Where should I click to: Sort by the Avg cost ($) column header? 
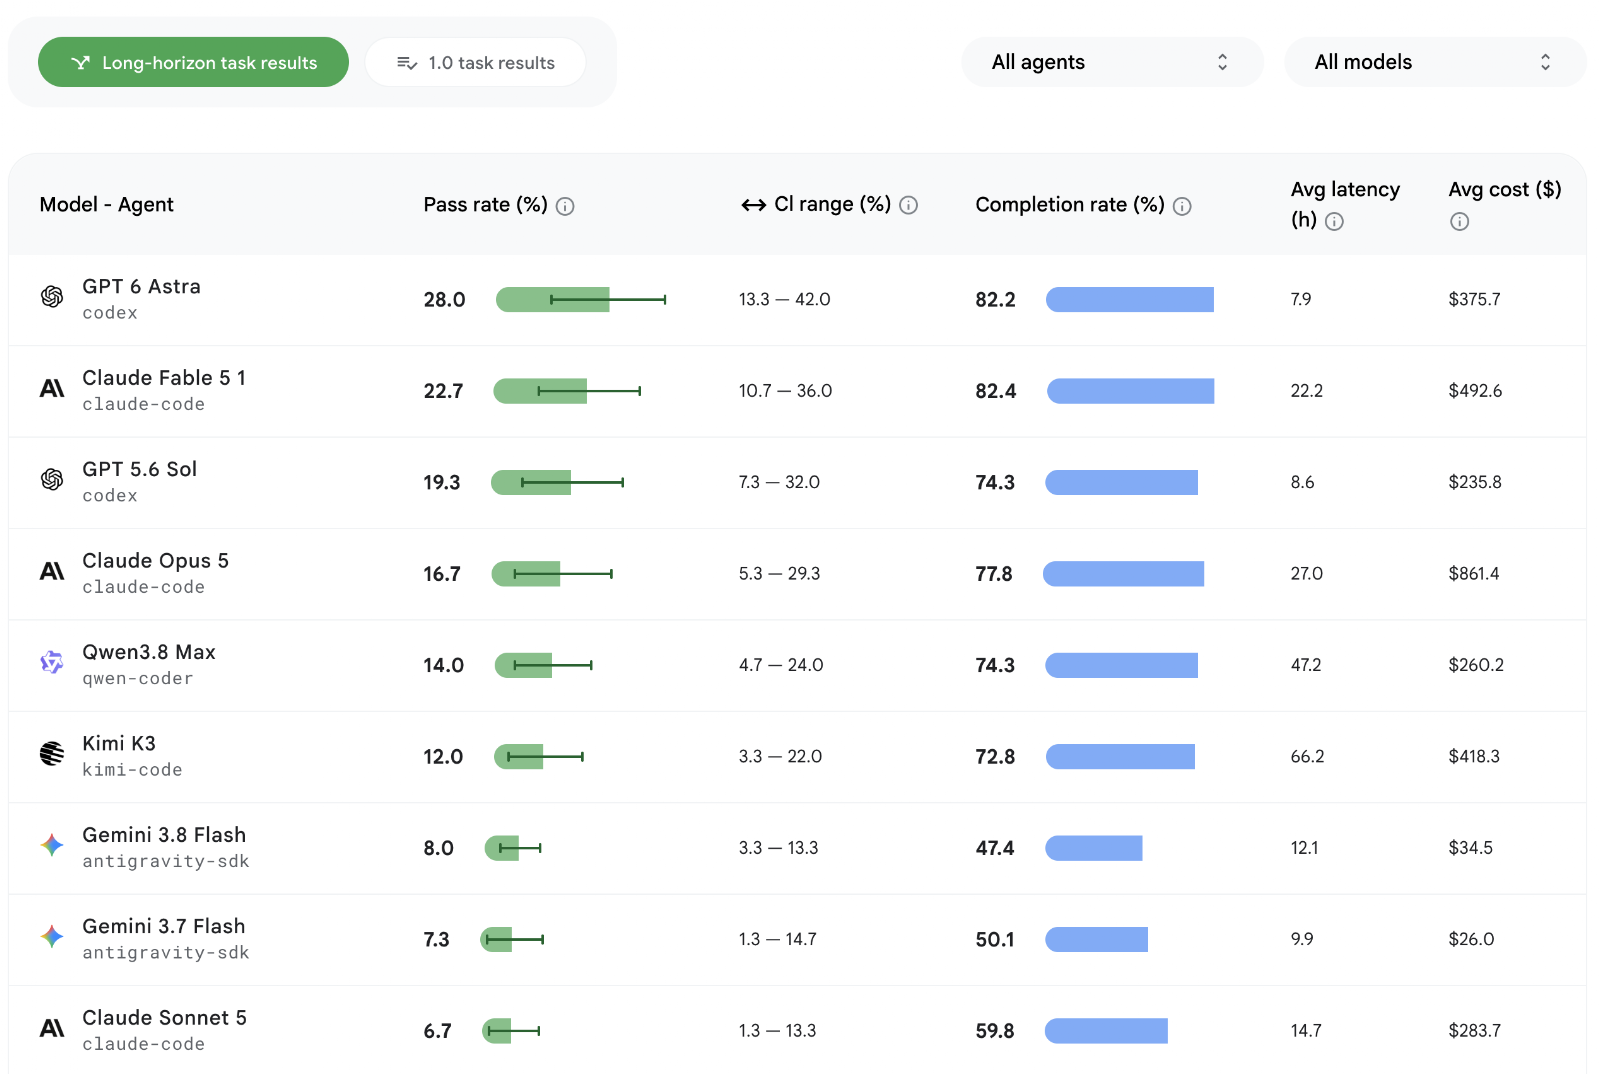pyautogui.click(x=1504, y=190)
